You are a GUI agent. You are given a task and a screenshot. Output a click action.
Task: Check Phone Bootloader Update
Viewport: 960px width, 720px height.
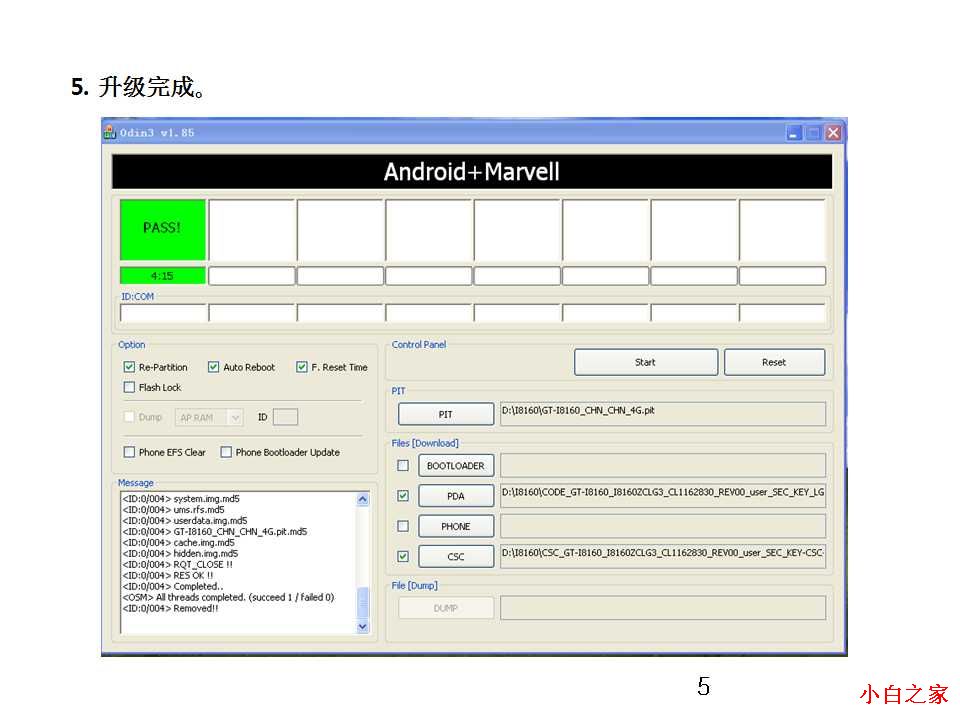tap(226, 452)
